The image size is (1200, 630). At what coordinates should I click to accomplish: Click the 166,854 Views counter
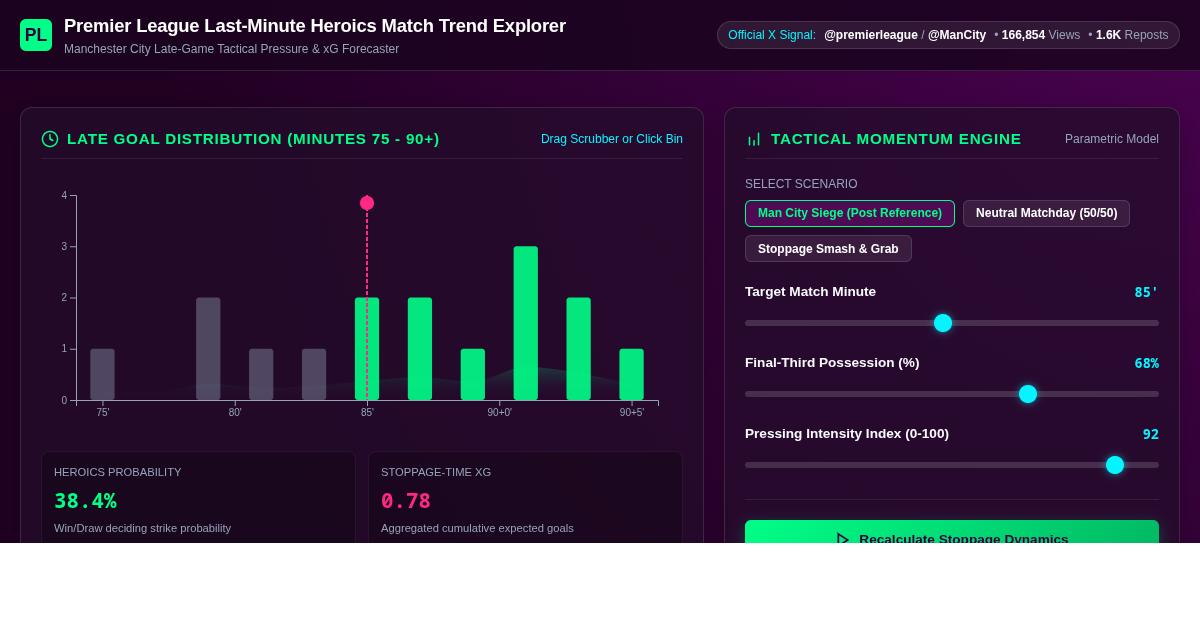pyautogui.click(x=1041, y=35)
